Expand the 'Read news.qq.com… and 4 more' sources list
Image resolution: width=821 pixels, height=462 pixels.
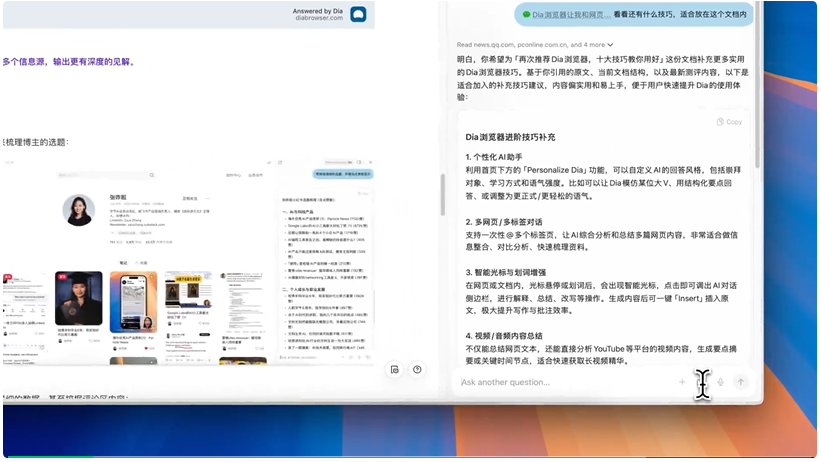pos(535,45)
